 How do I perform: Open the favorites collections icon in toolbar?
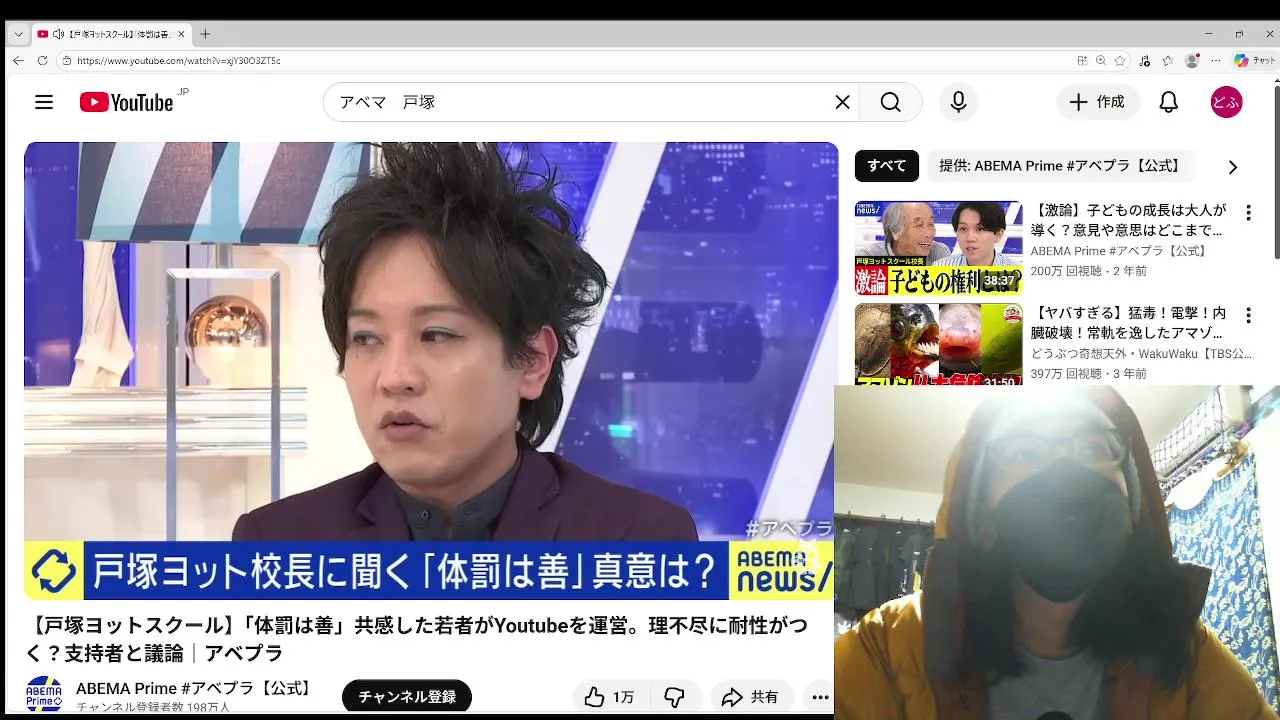point(1167,60)
